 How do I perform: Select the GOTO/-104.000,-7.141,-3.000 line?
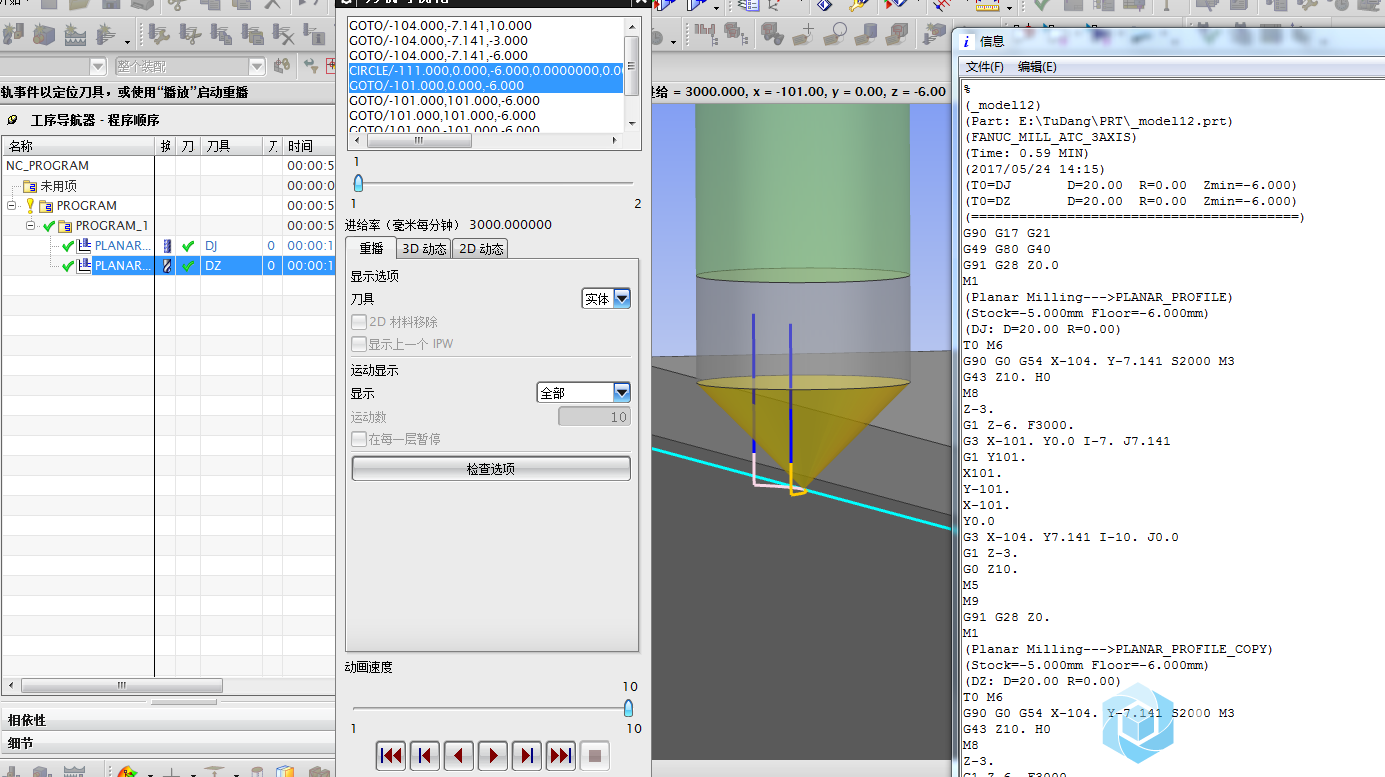[x=438, y=40]
